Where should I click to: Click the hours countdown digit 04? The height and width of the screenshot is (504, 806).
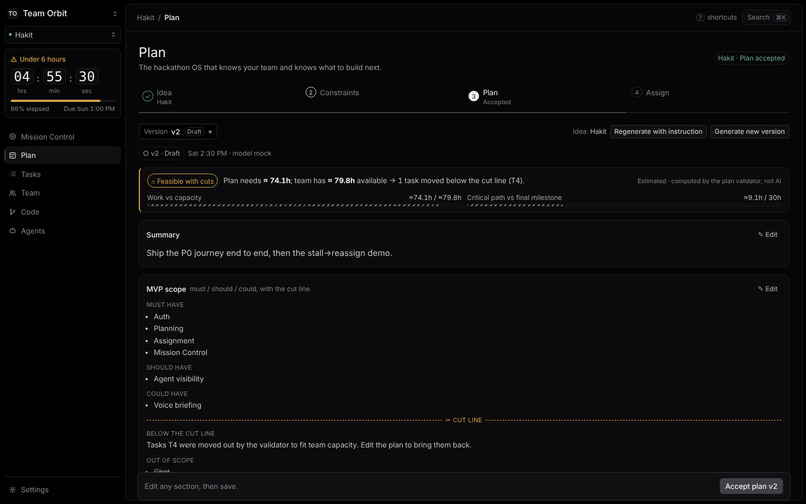[x=22, y=77]
